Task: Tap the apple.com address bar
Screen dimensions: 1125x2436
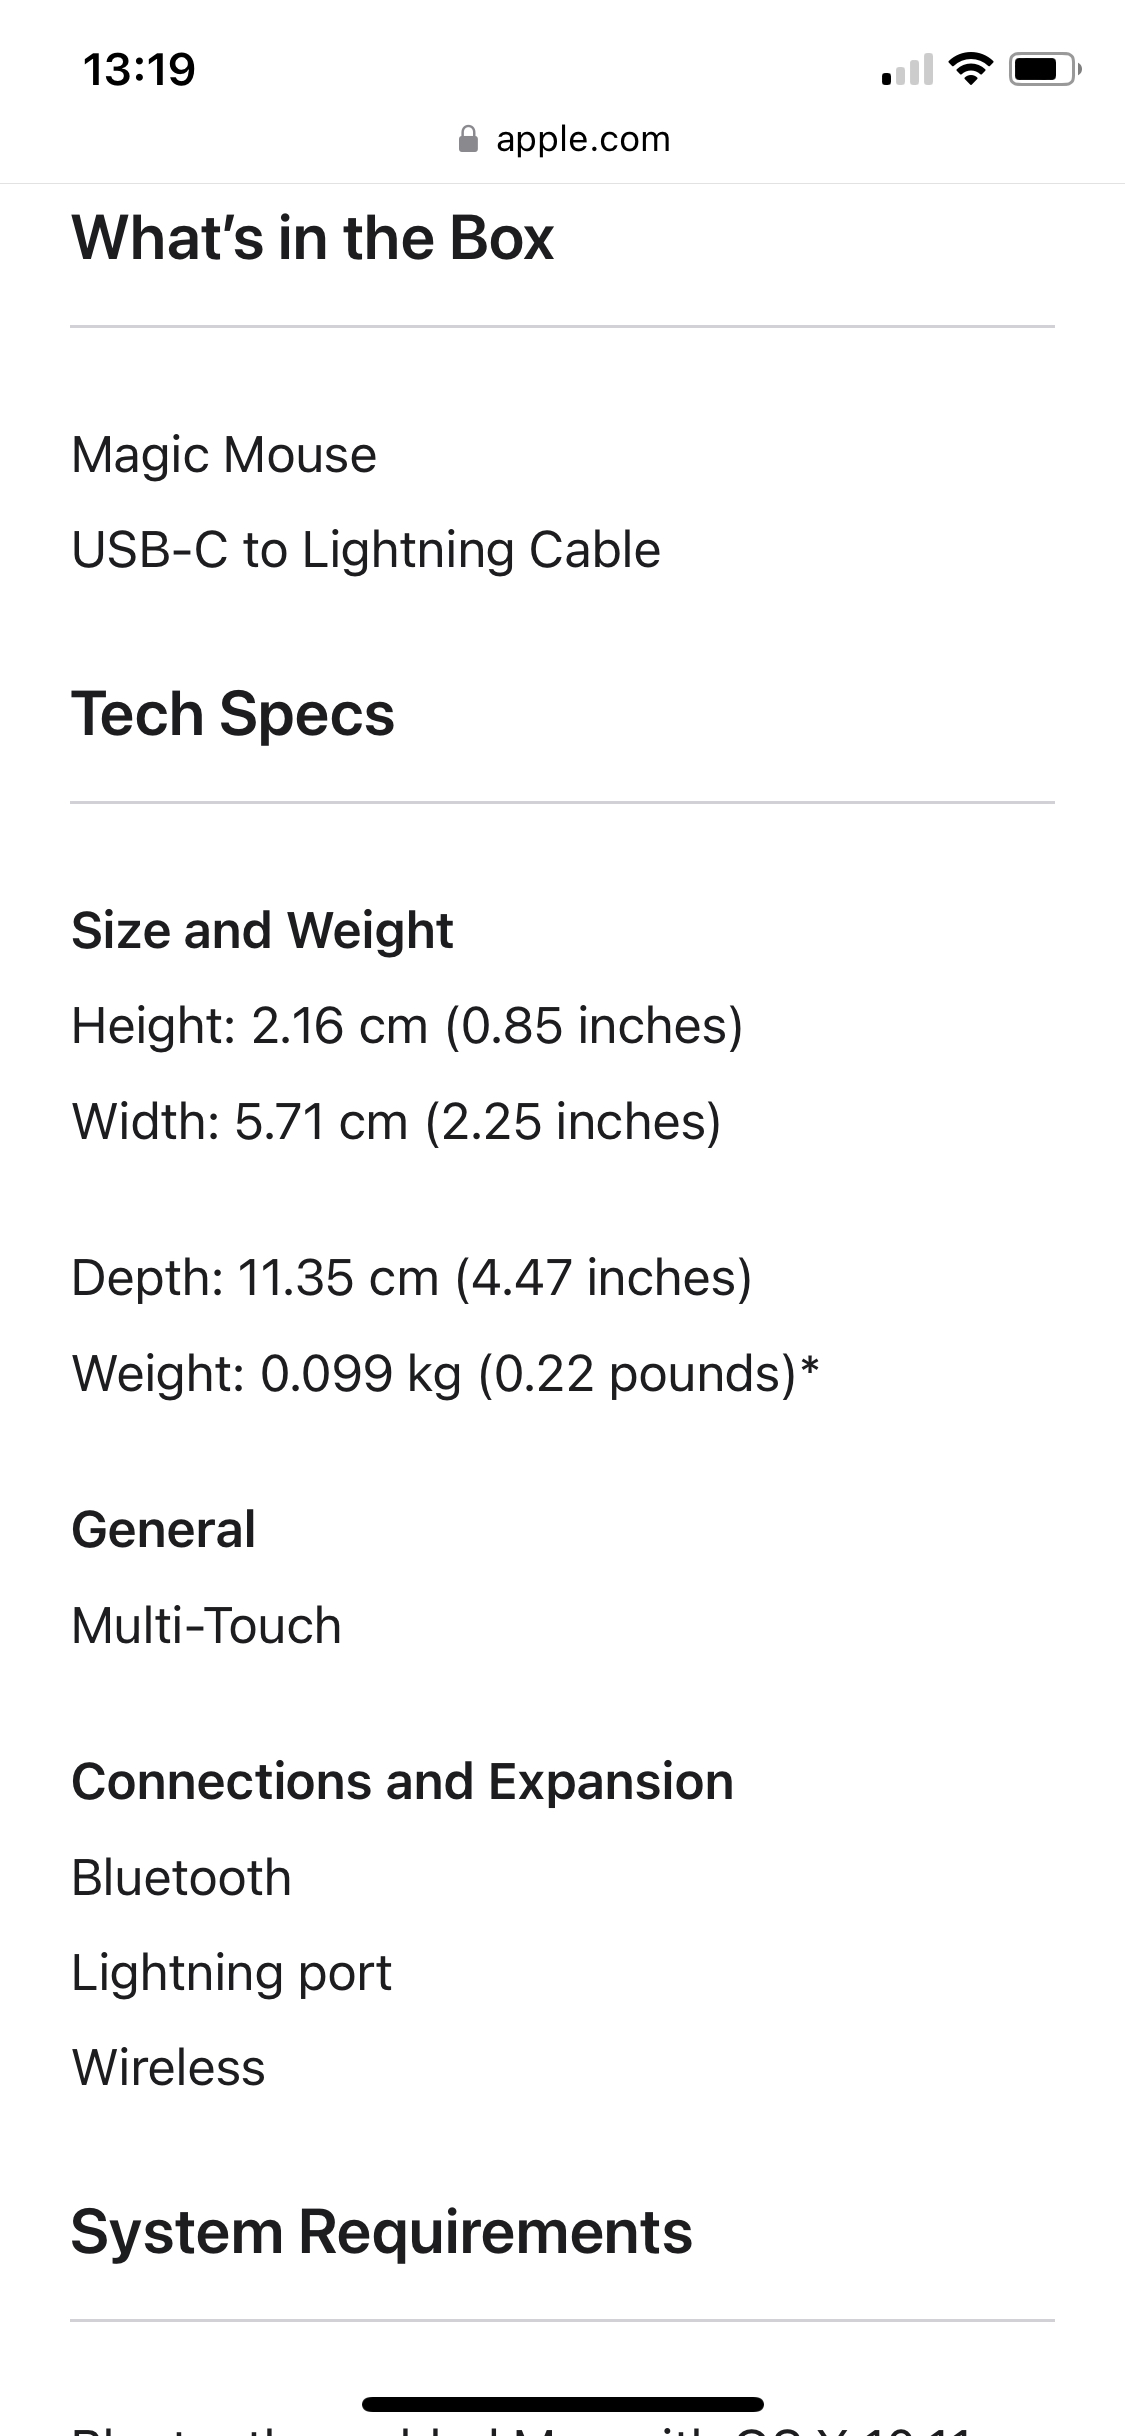Action: point(582,138)
